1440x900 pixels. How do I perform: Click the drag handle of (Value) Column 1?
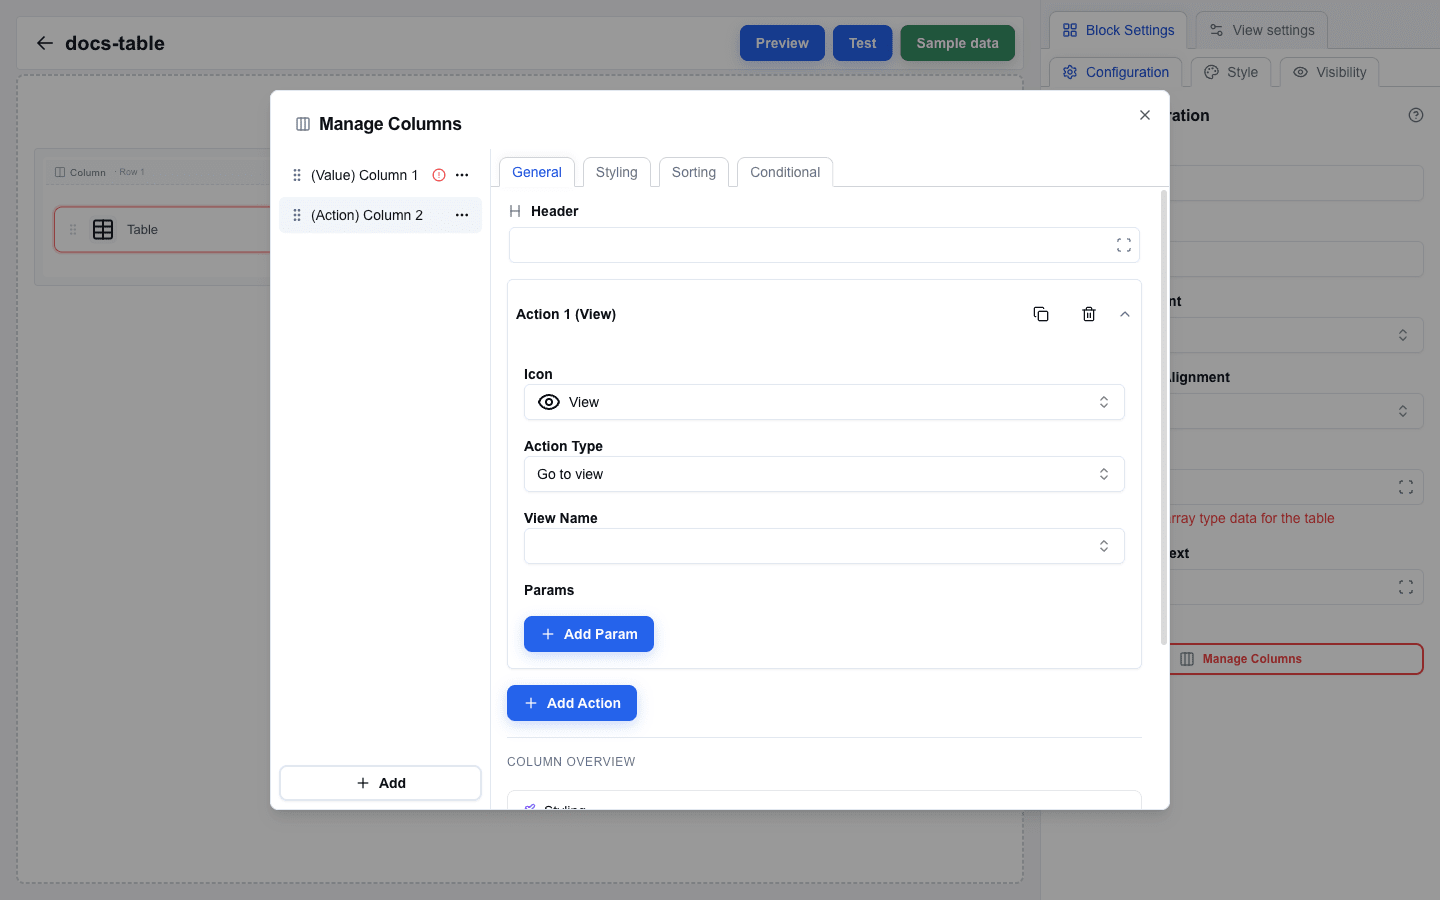(x=297, y=175)
